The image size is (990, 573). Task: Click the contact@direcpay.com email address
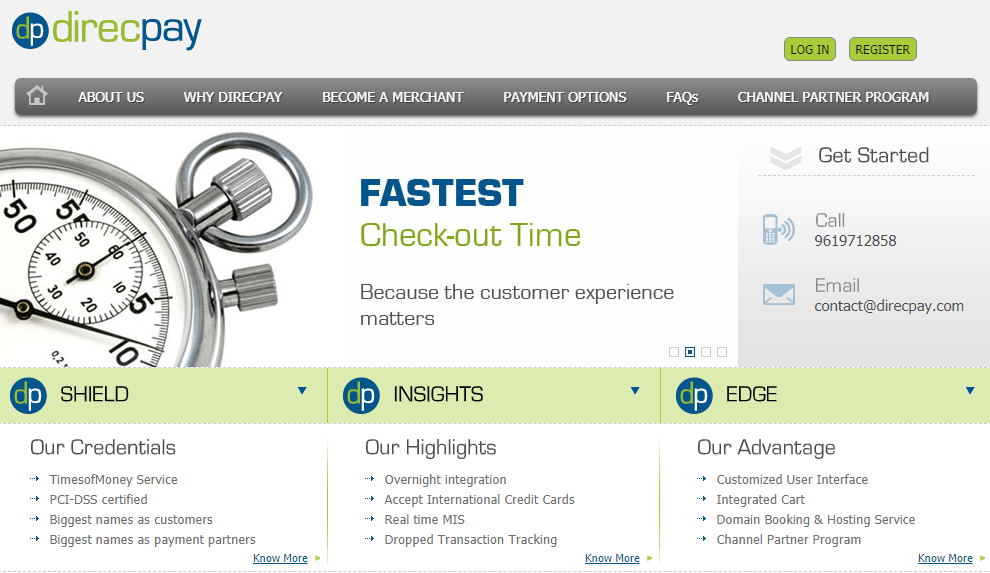[x=889, y=306]
